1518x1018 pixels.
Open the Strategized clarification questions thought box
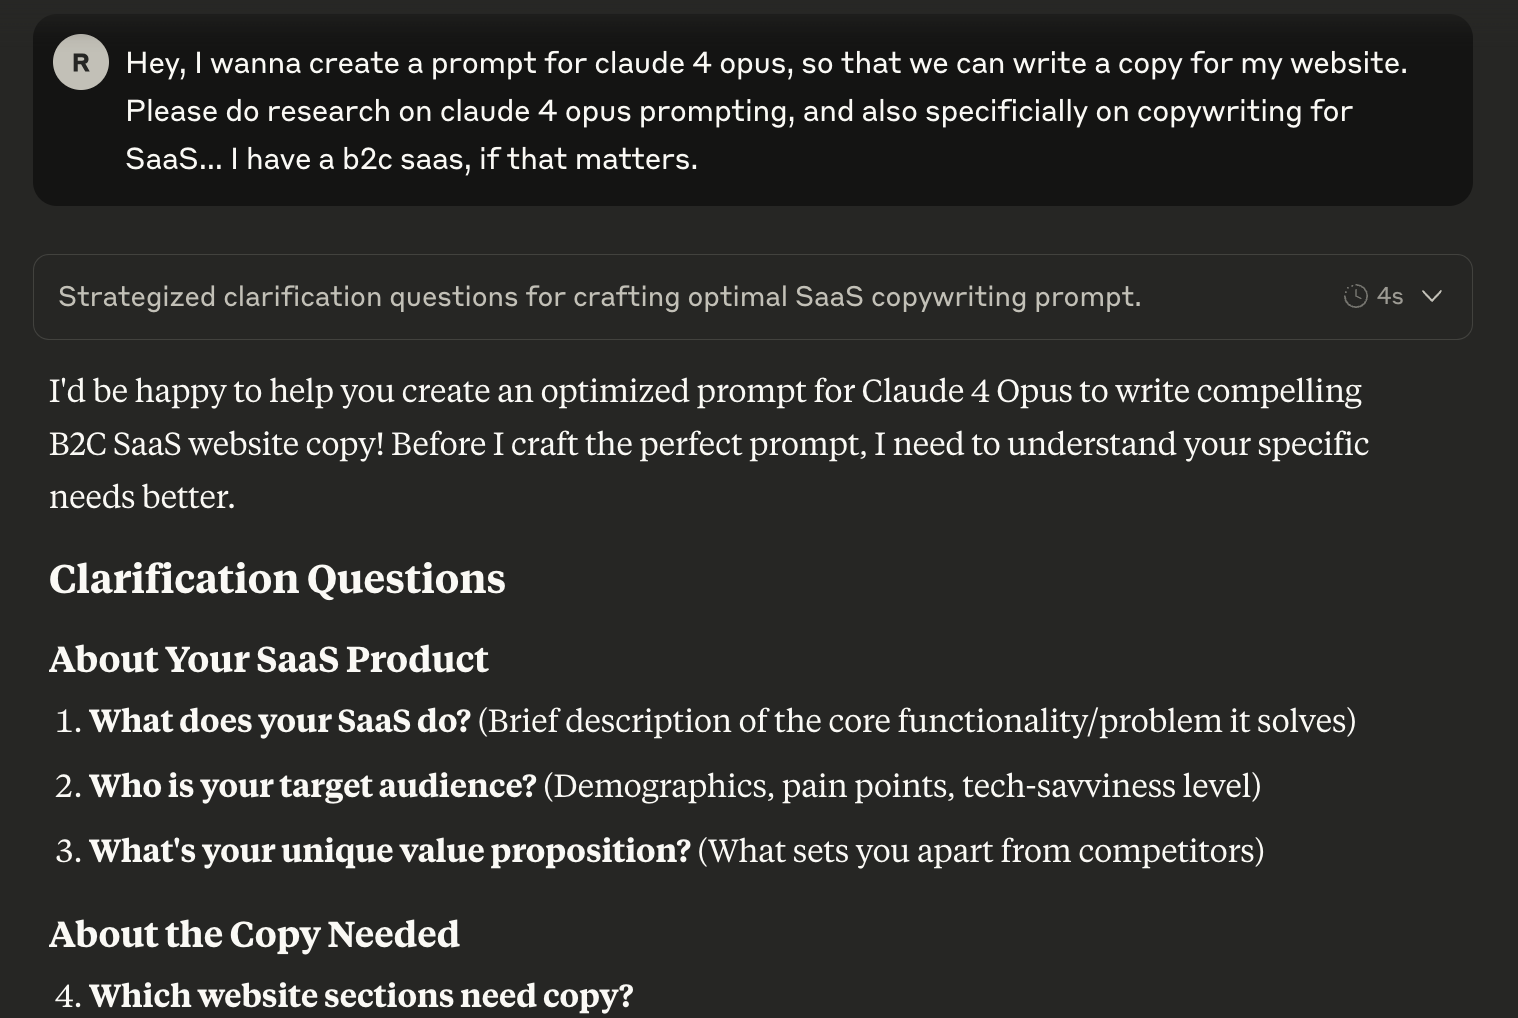[x=752, y=297]
